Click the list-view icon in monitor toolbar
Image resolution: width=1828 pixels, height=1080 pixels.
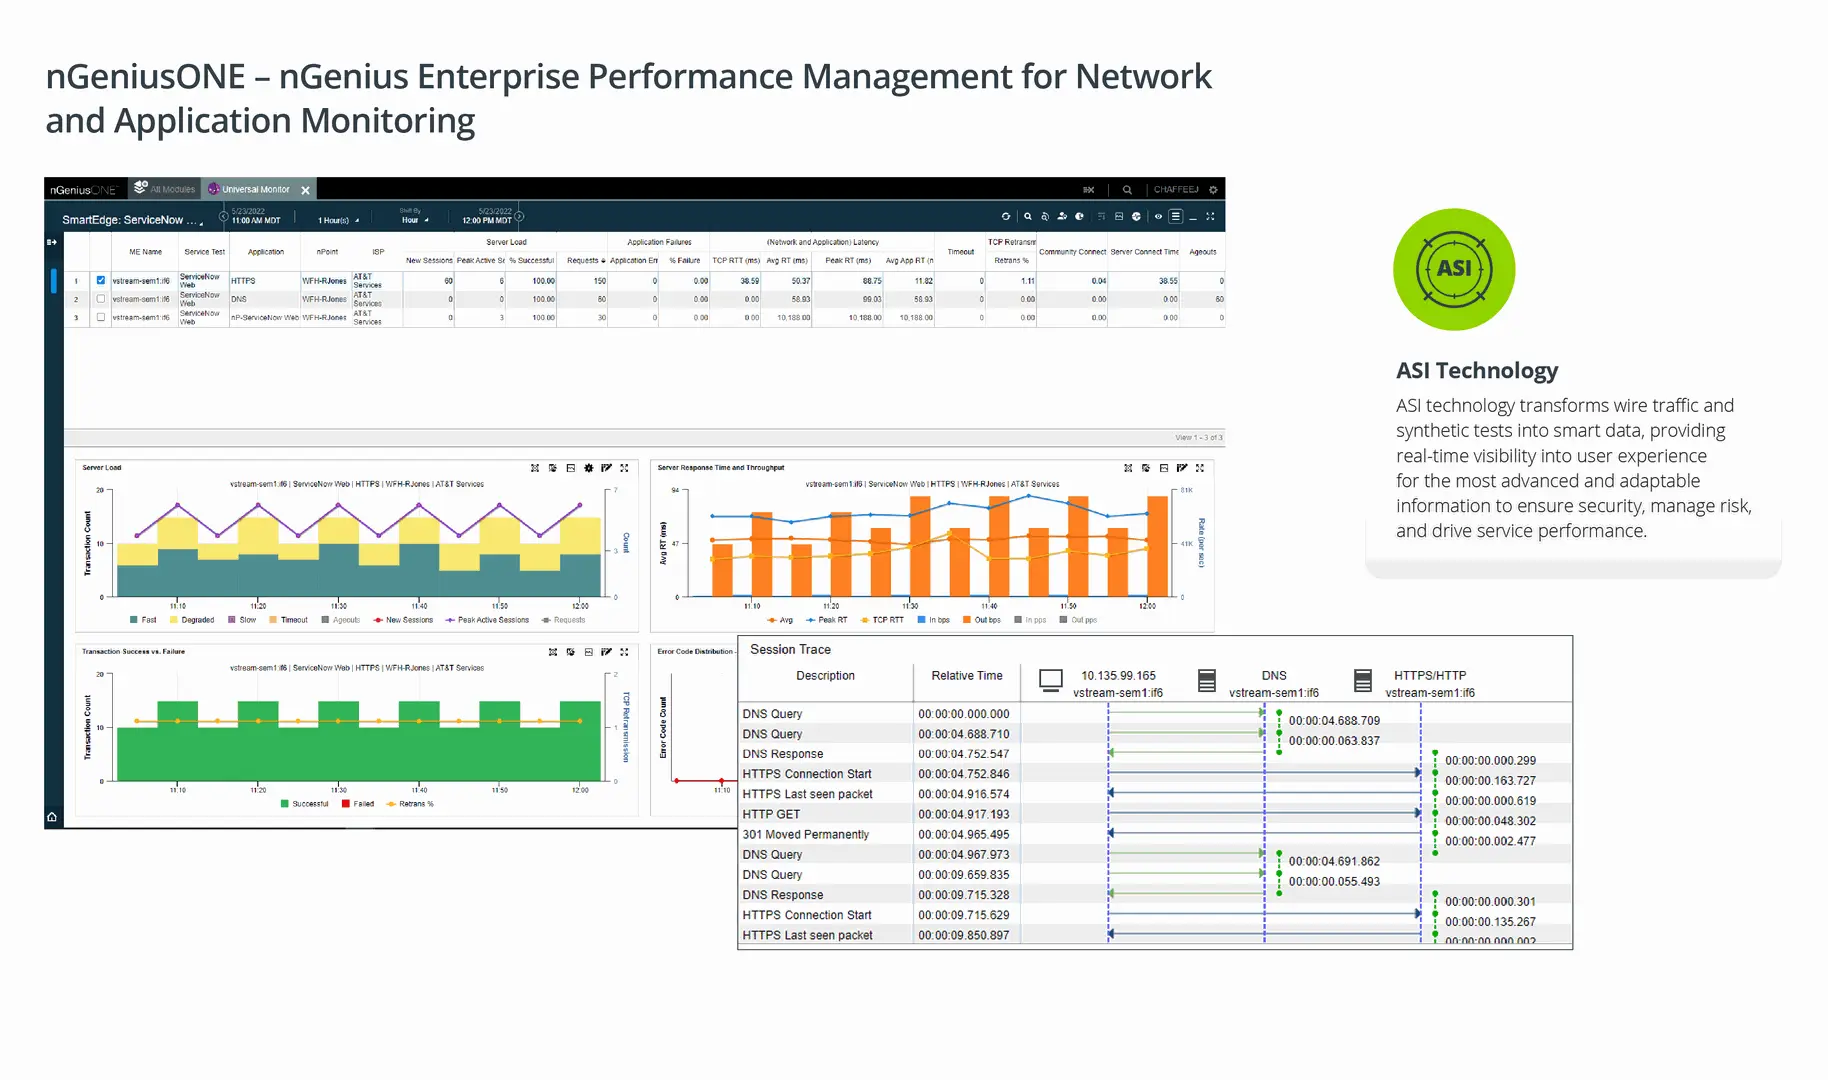pos(1176,216)
